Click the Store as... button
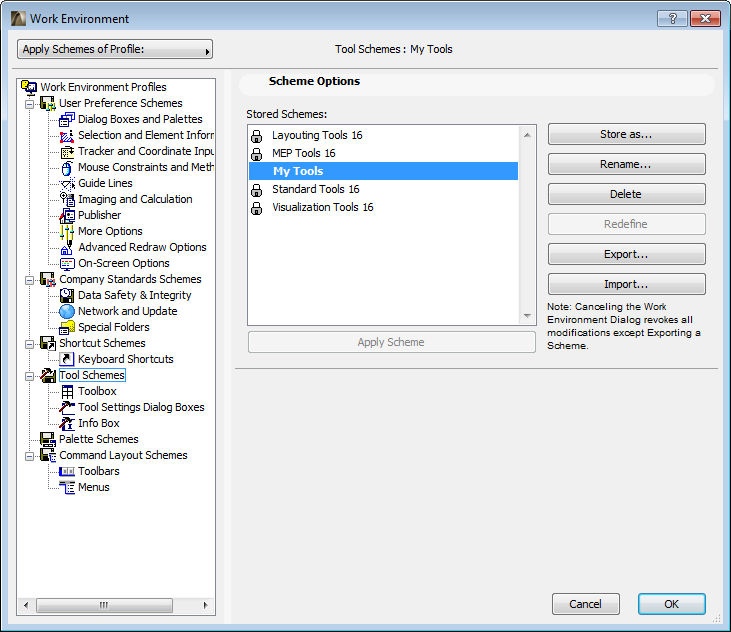This screenshot has width=731, height=632. (x=627, y=134)
